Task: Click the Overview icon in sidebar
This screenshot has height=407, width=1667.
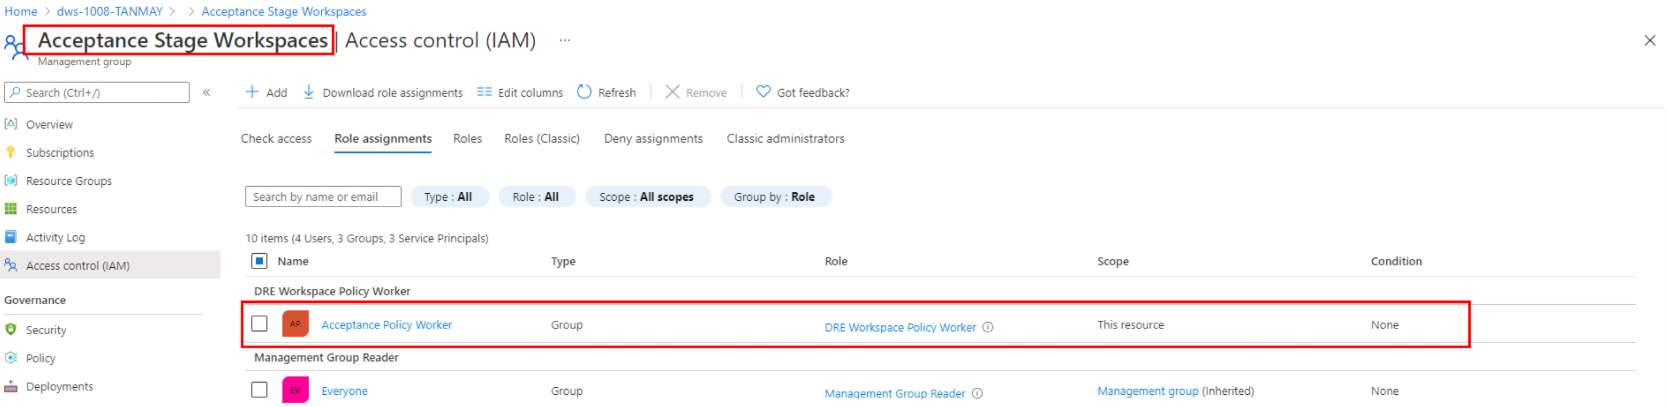Action: pos(11,124)
